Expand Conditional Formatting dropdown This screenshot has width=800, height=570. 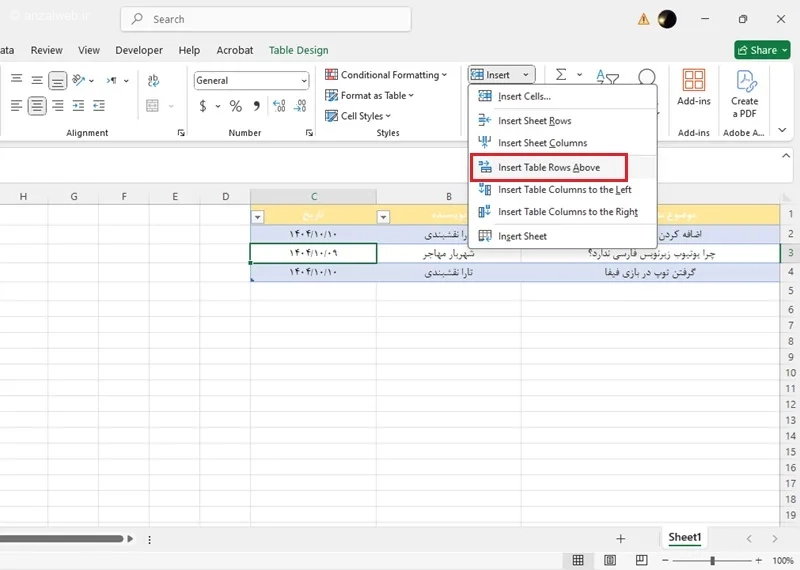point(386,75)
